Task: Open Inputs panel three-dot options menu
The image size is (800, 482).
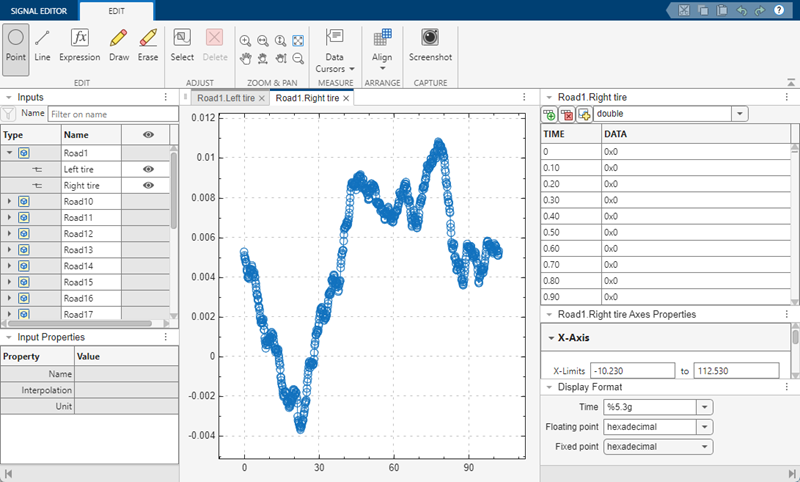Action: tap(166, 97)
